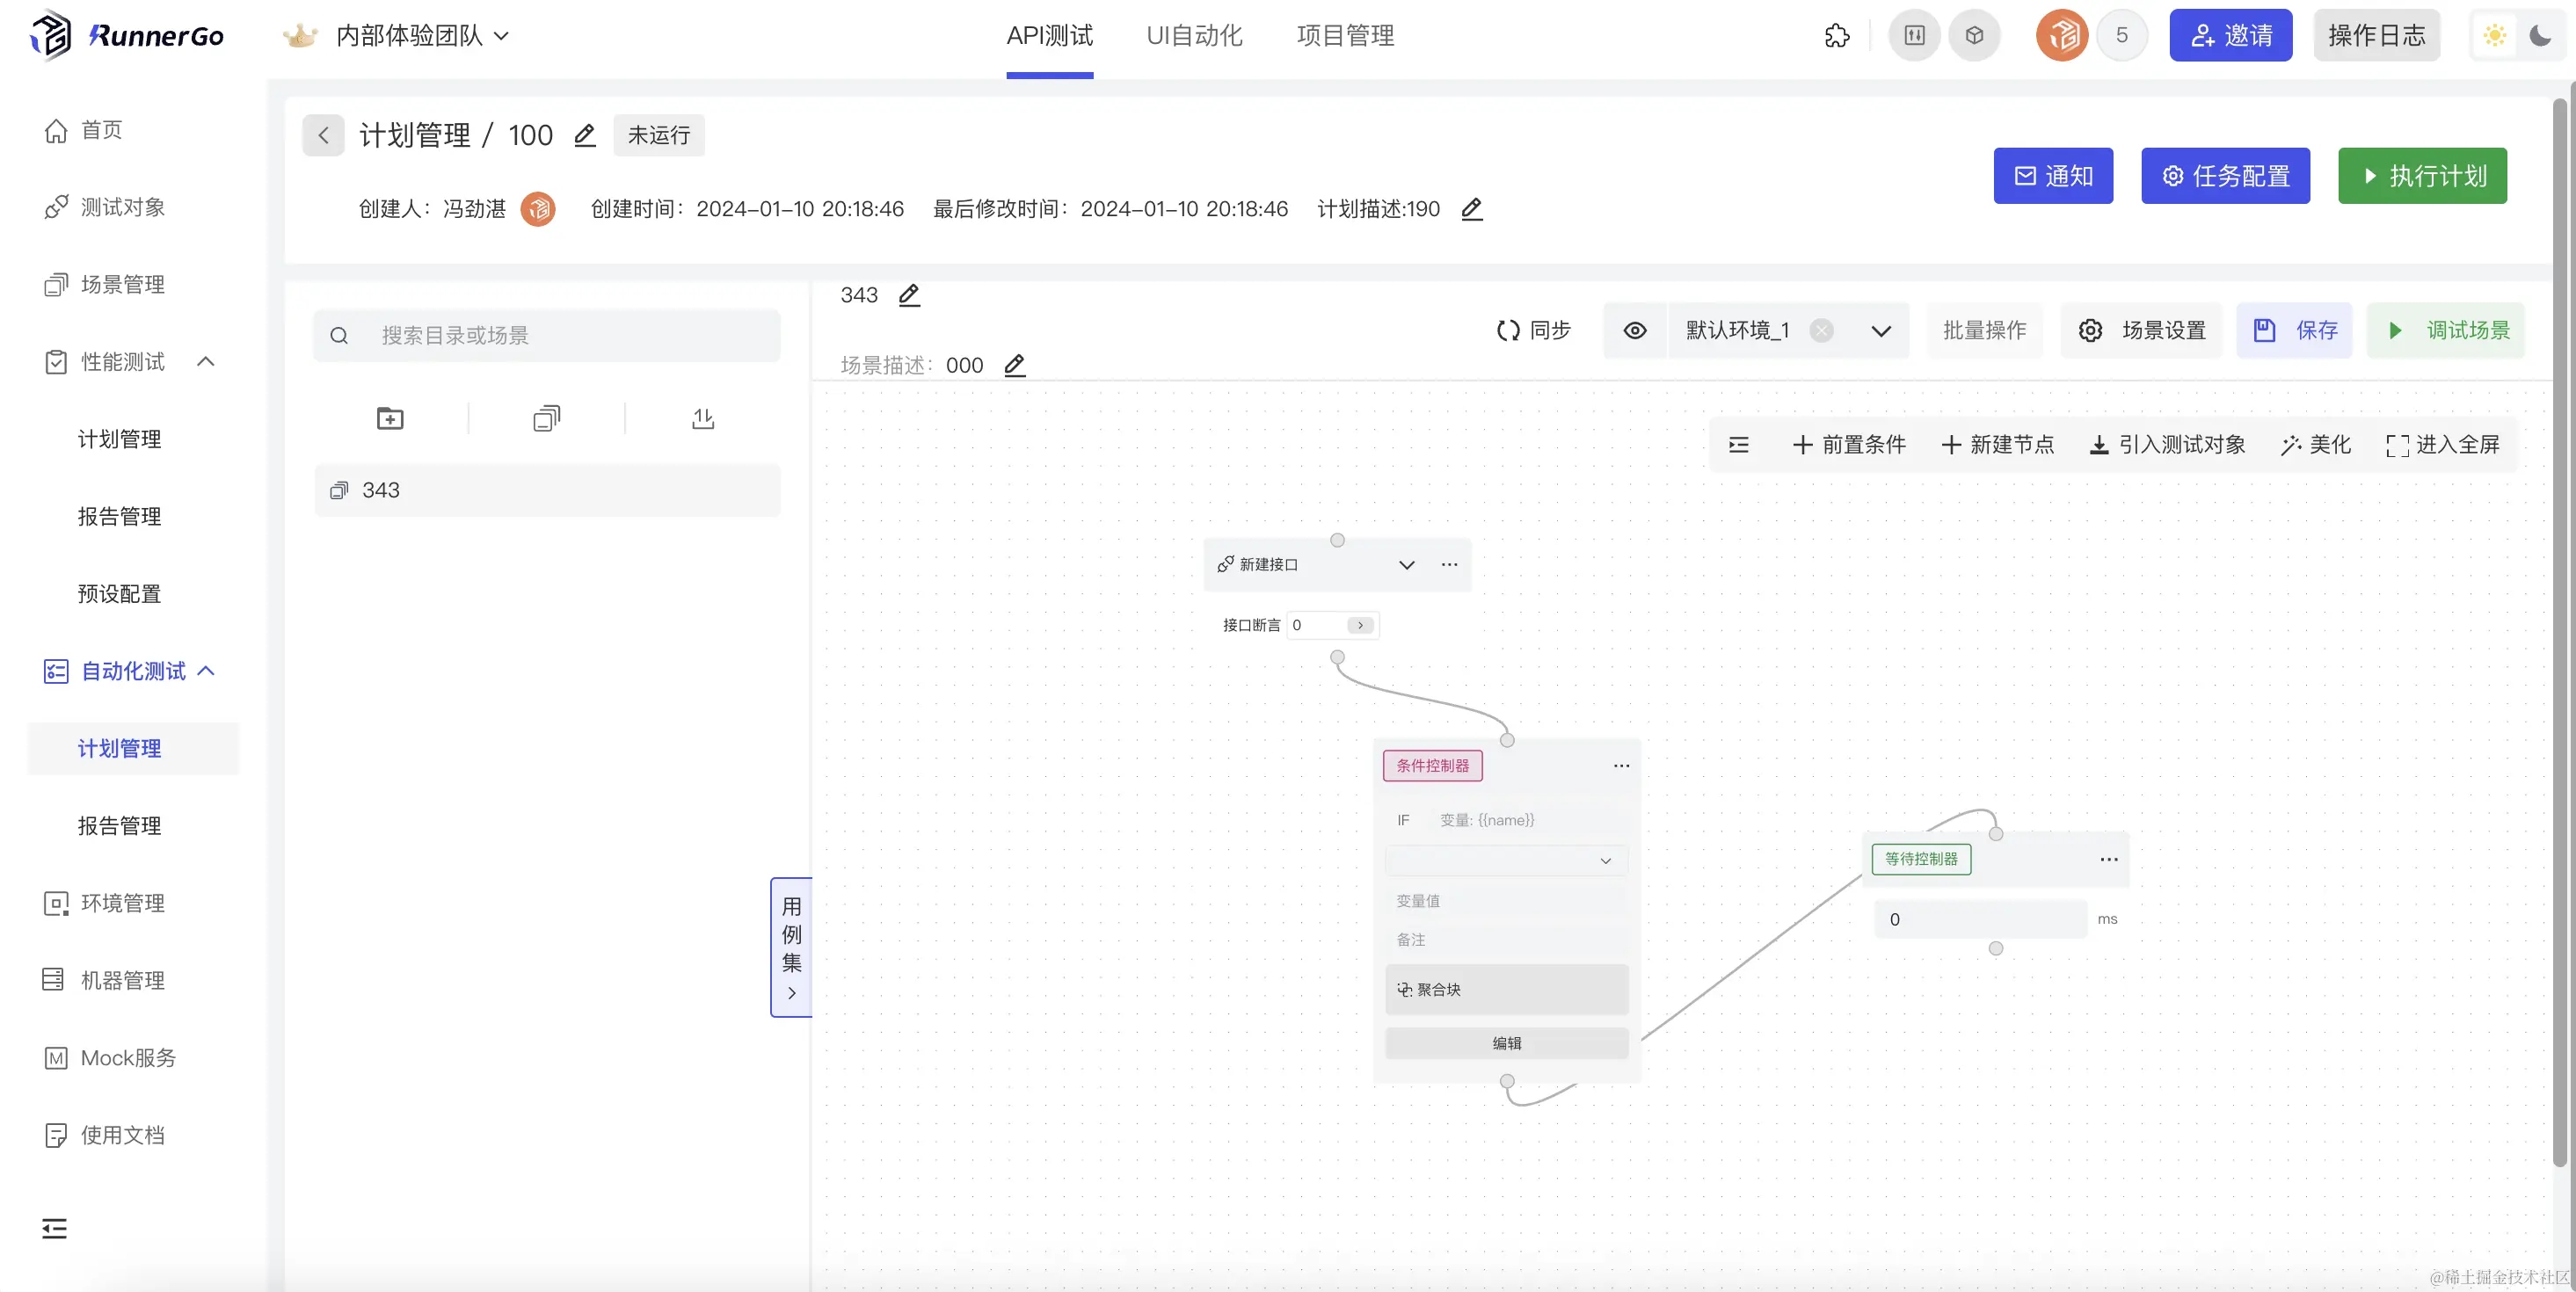The image size is (2576, 1292).
Task: Open the 条件控制器 more options menu
Action: 1621,766
